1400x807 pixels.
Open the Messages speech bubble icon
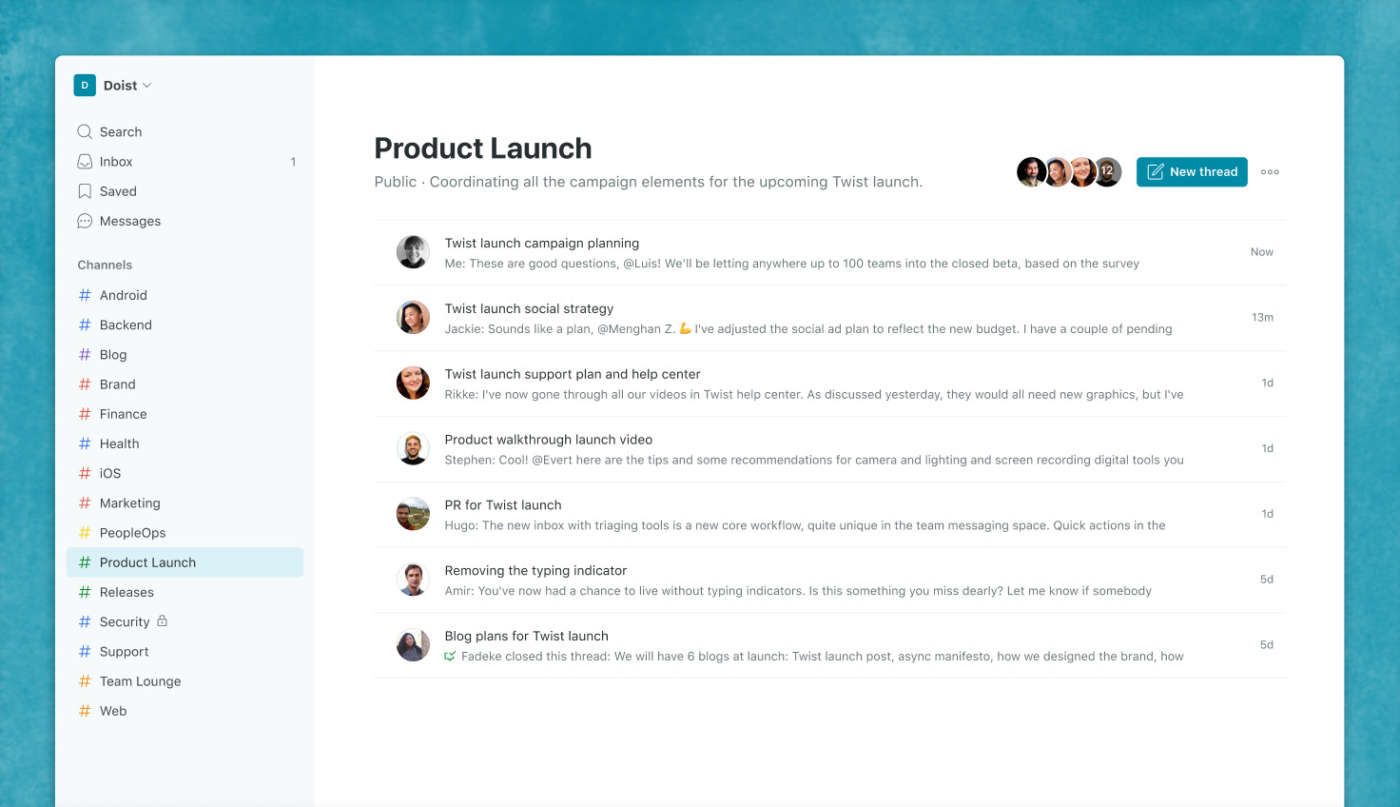pyautogui.click(x=85, y=221)
